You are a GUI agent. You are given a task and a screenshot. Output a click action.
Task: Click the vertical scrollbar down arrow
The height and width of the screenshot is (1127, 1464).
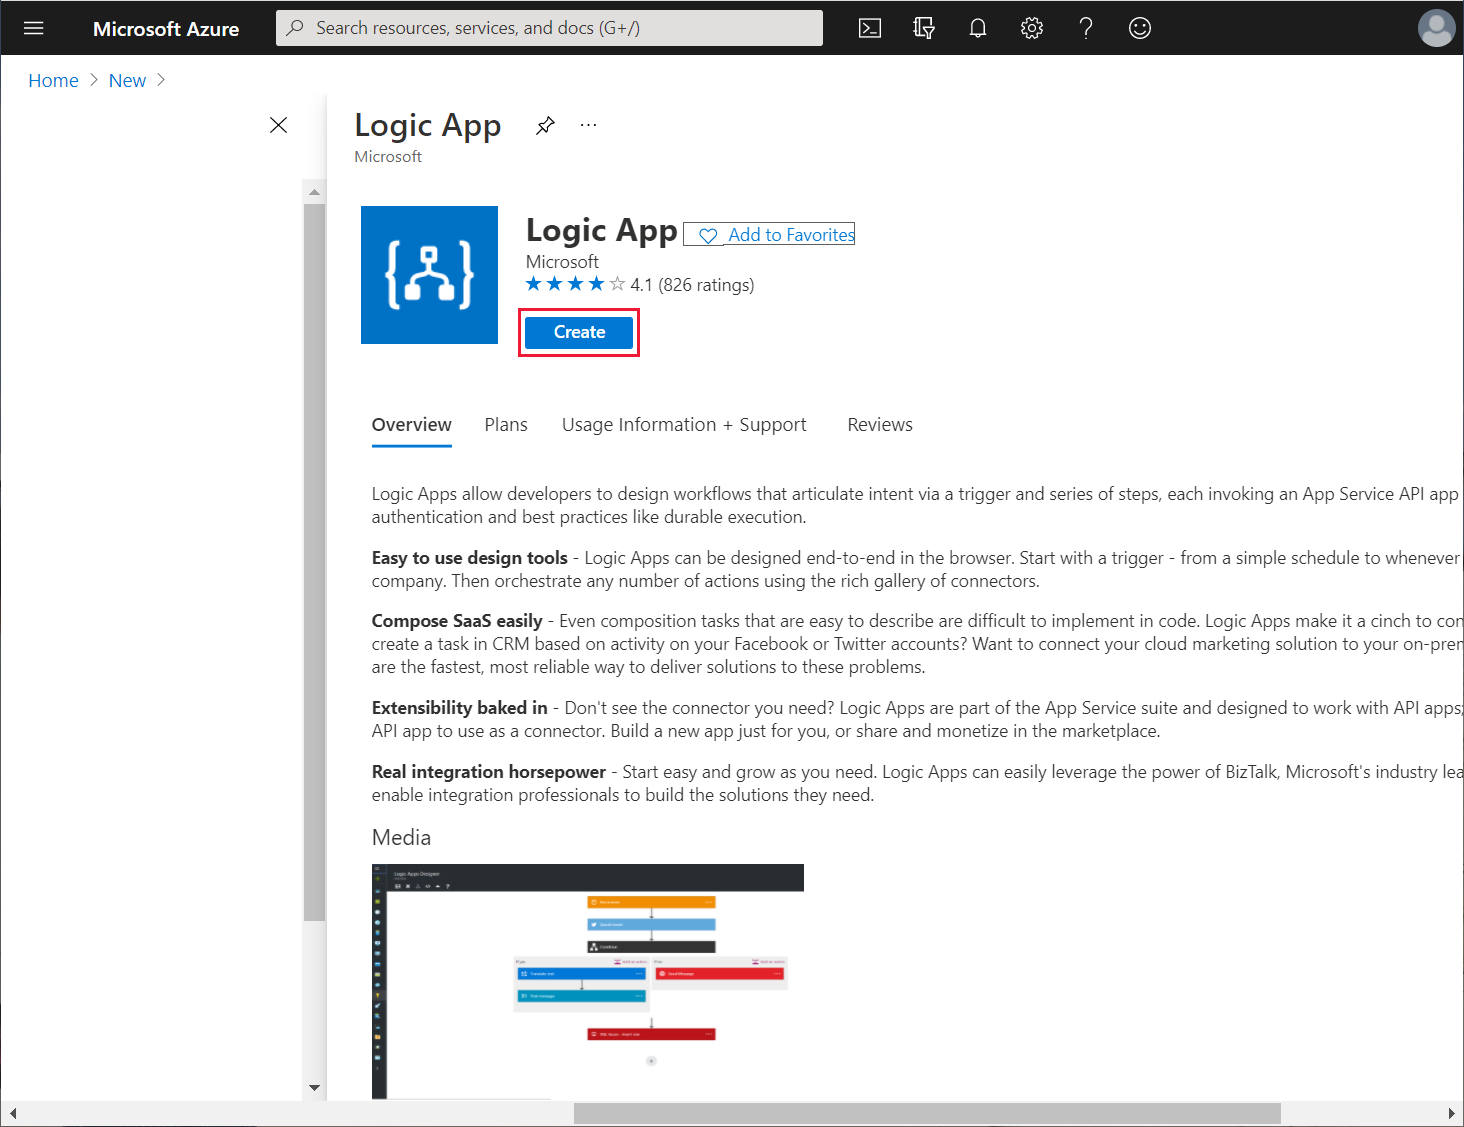(314, 1088)
